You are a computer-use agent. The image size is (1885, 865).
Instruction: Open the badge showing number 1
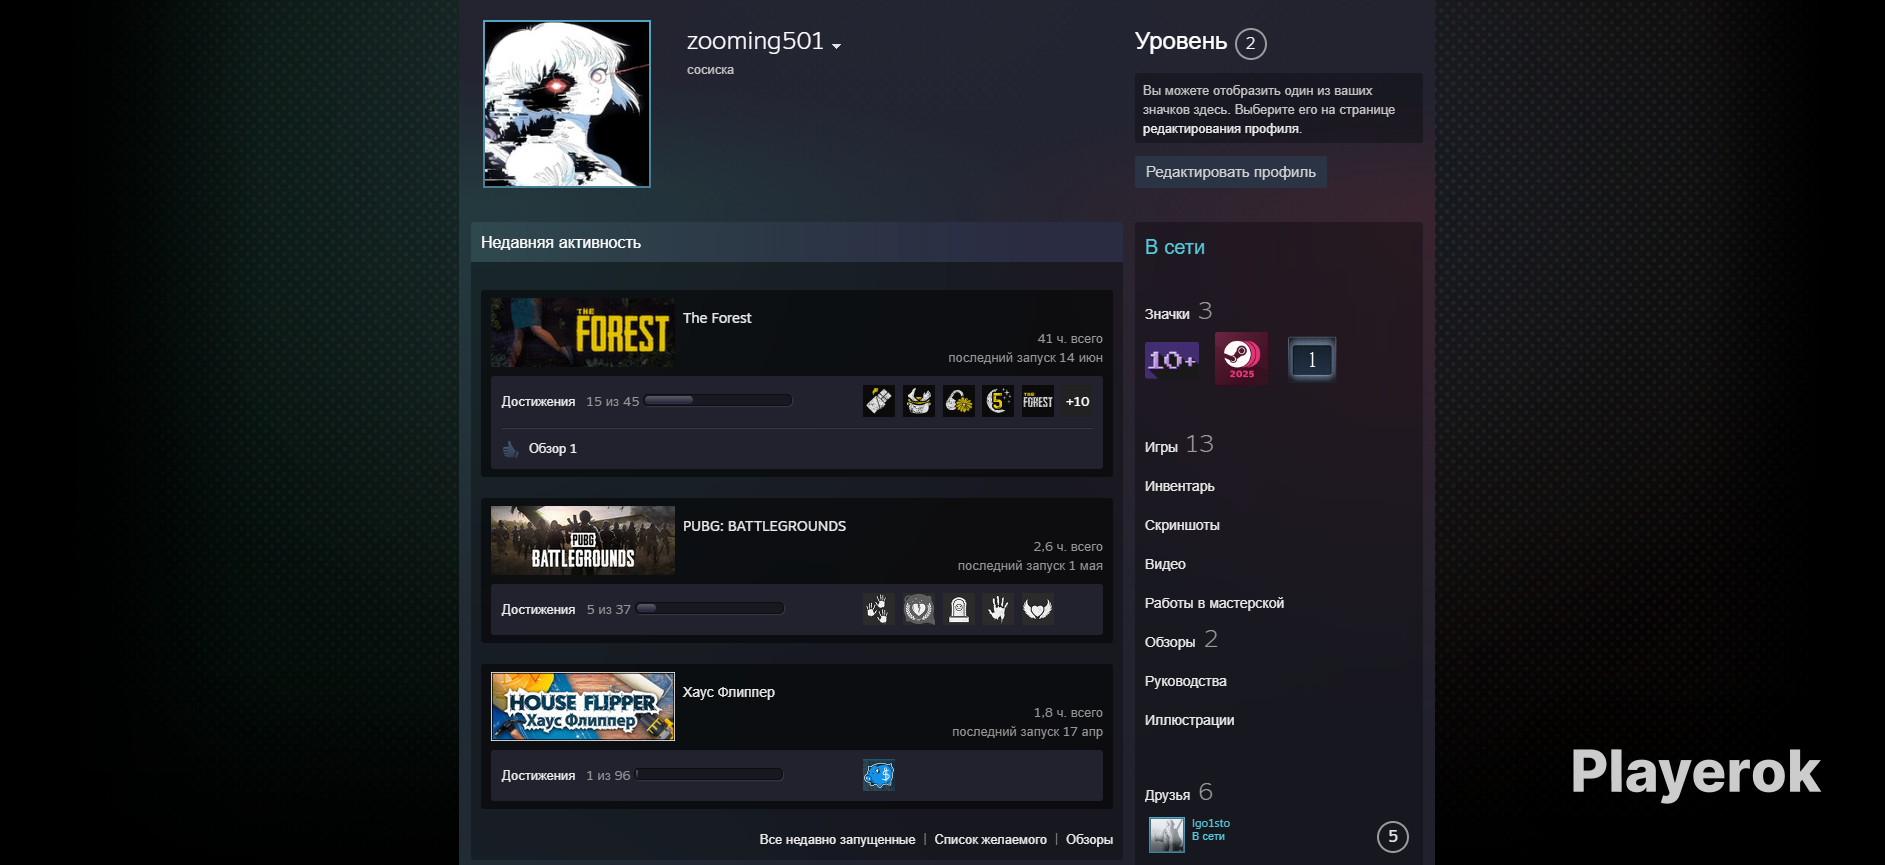tap(1312, 359)
